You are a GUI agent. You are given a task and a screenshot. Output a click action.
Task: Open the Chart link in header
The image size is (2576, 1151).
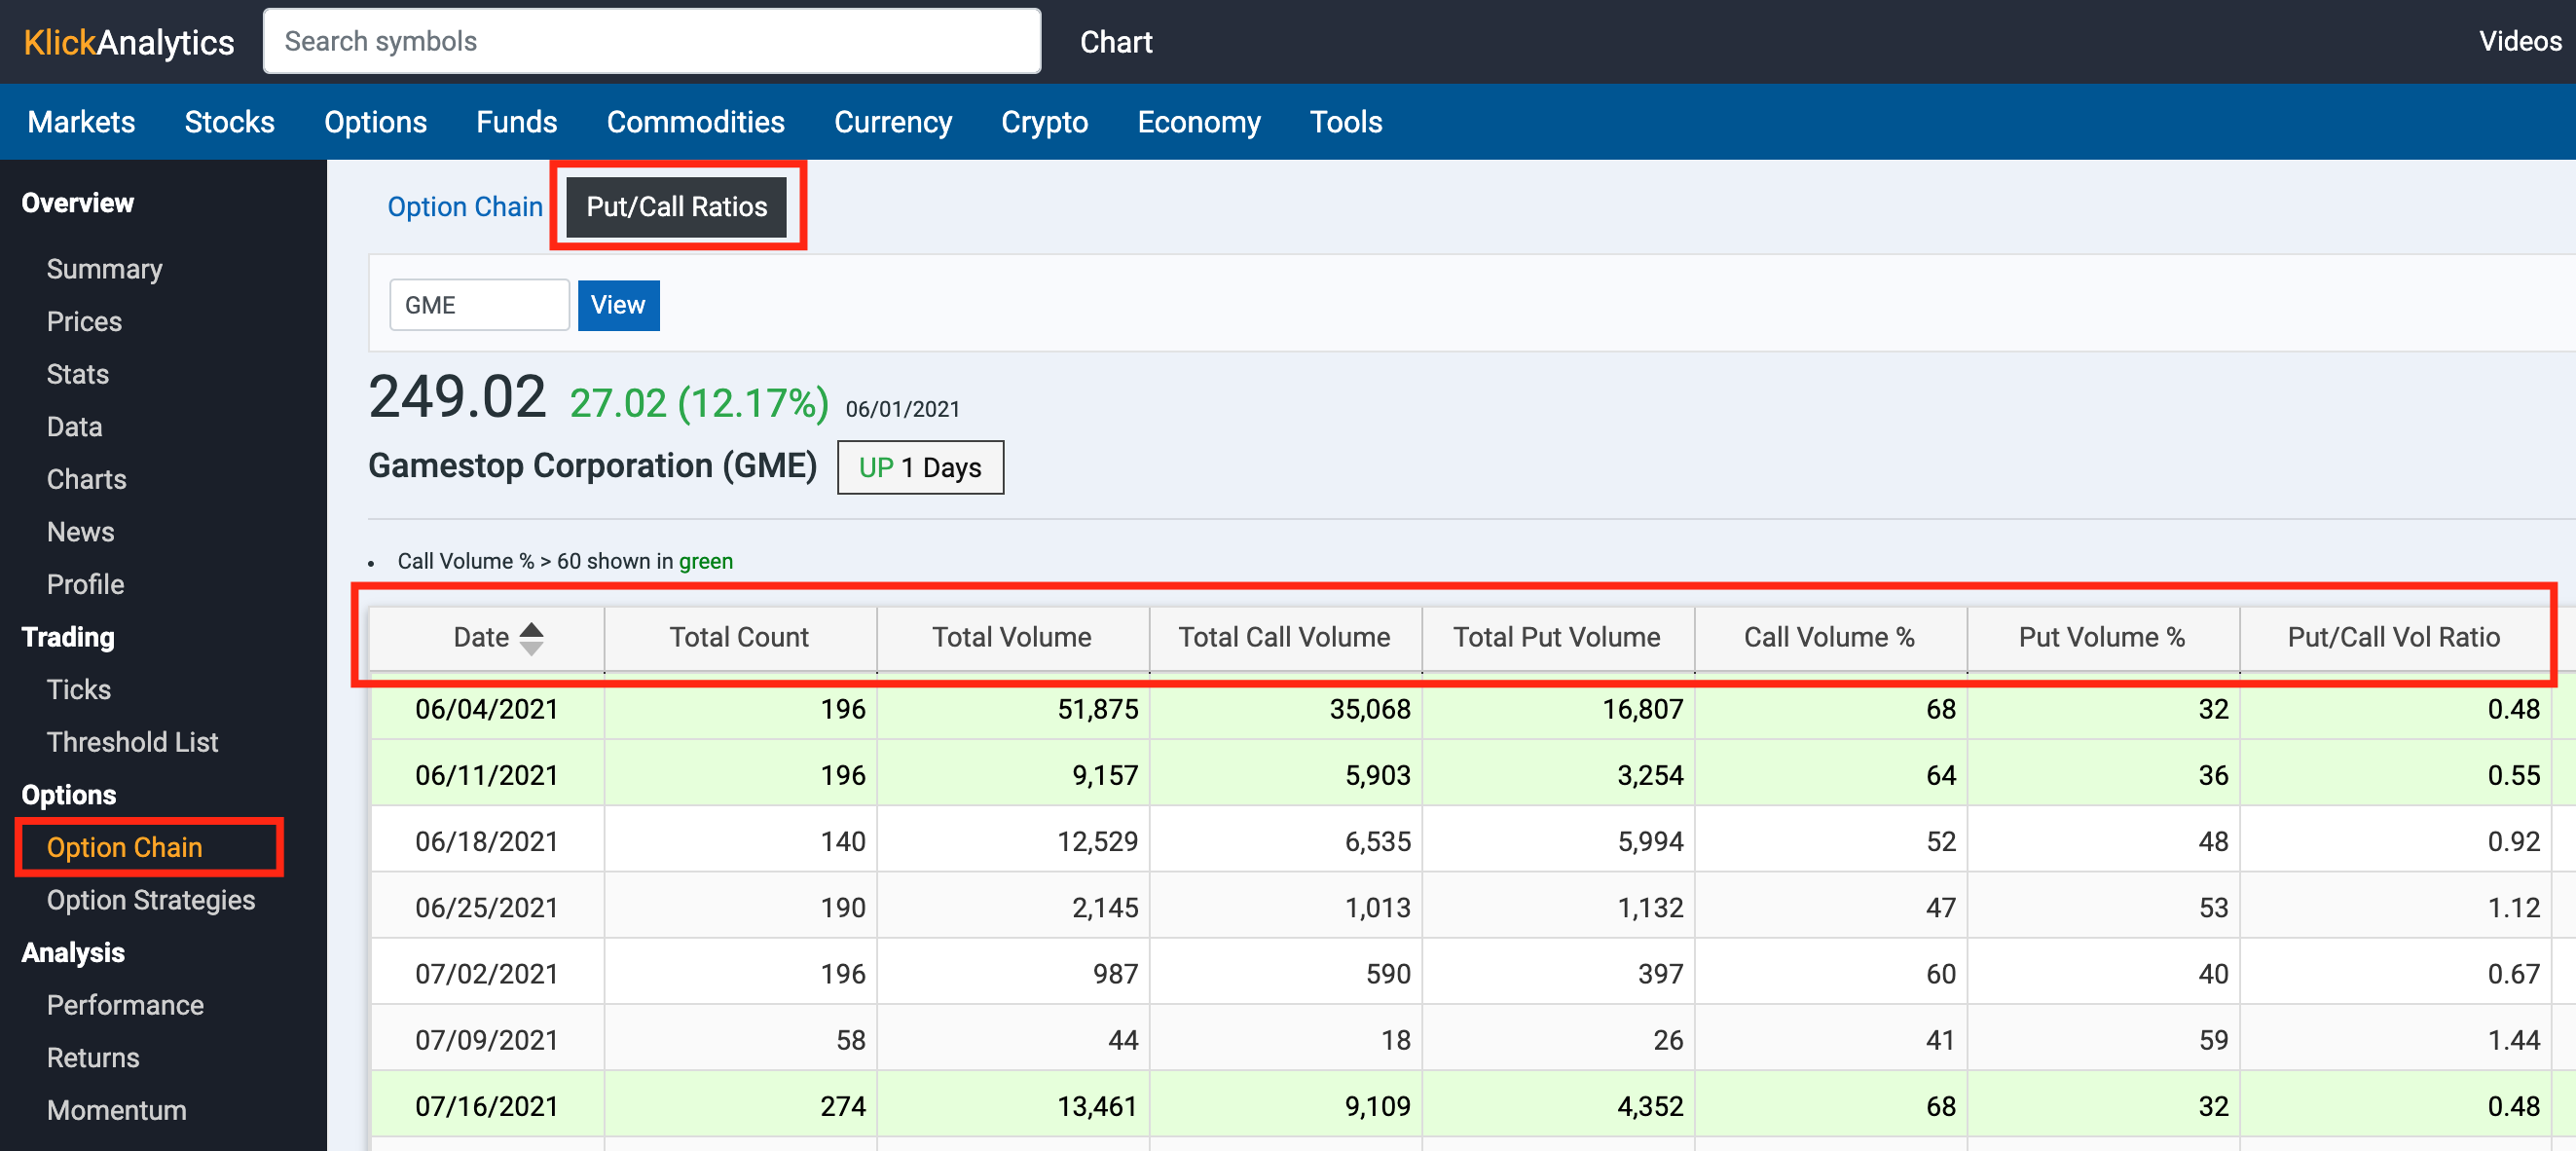tap(1116, 42)
